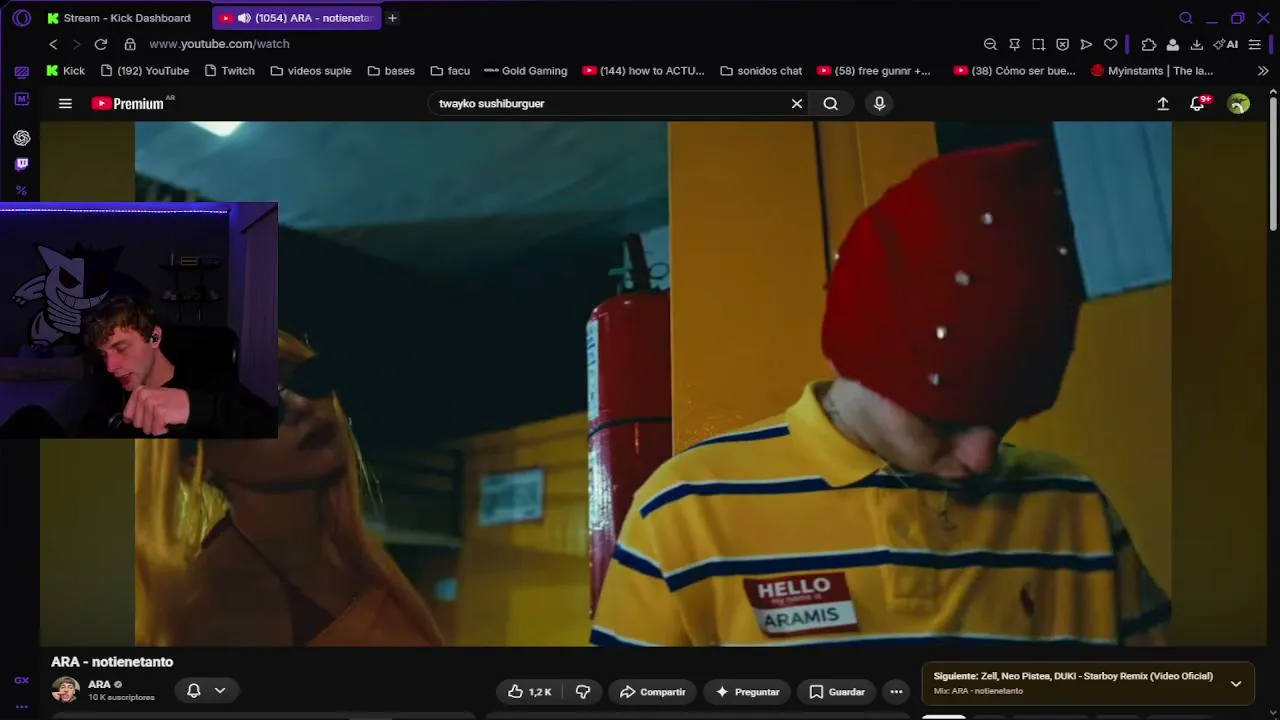Image resolution: width=1280 pixels, height=720 pixels.
Task: Click the Compartir share button
Action: (x=652, y=691)
